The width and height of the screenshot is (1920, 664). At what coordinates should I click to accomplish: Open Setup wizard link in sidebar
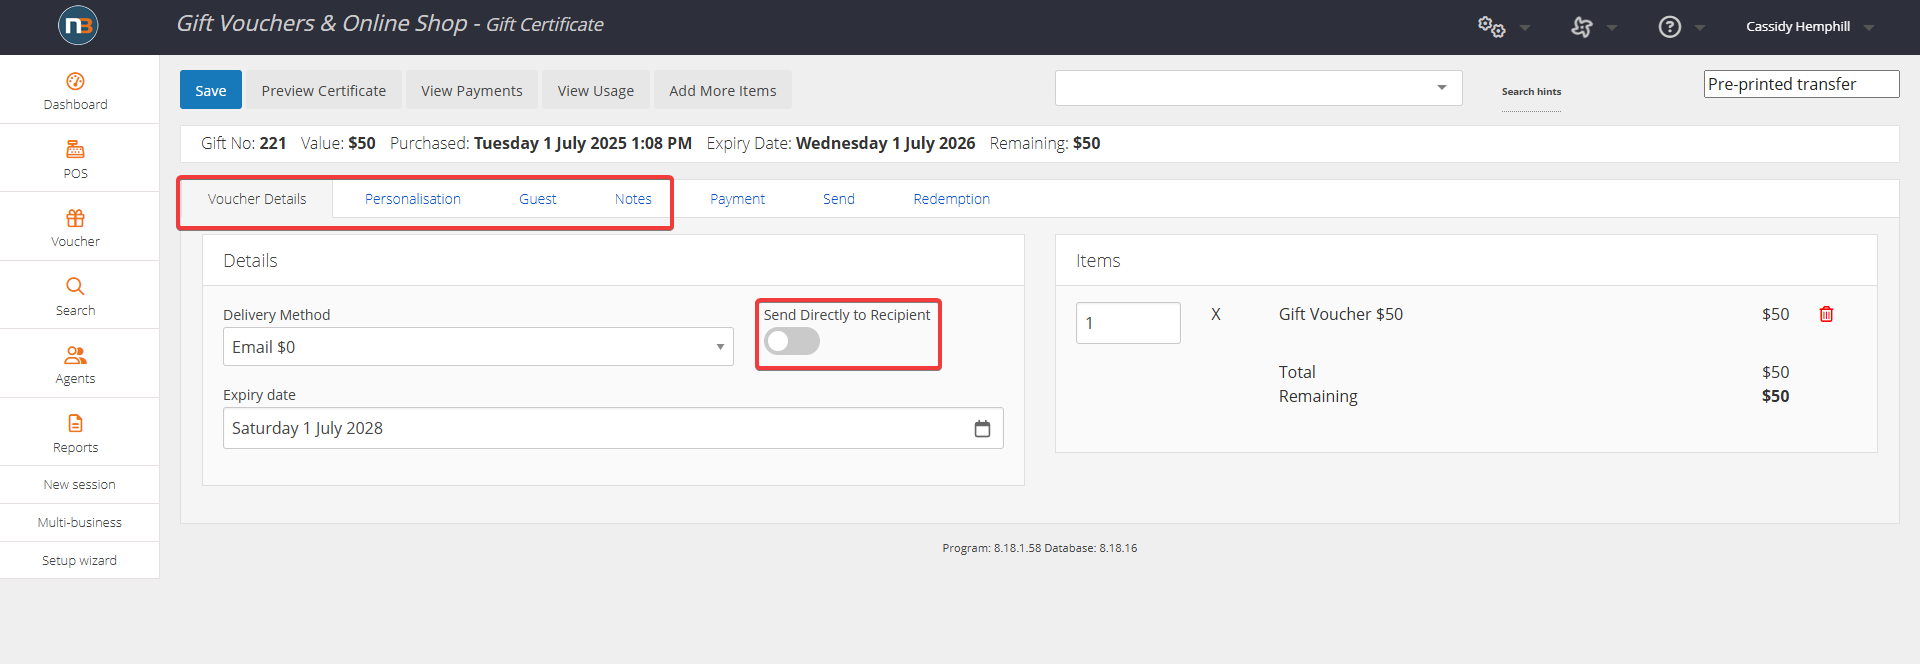(80, 561)
